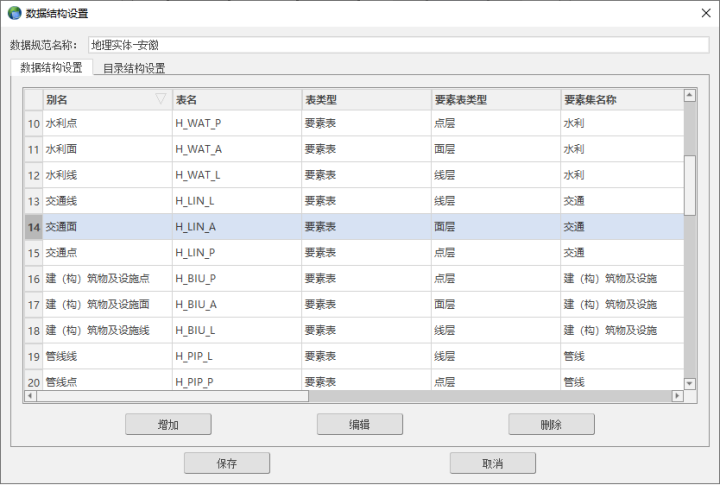Select row 10 header for 水利点
This screenshot has height=485, width=720.
coord(33,124)
